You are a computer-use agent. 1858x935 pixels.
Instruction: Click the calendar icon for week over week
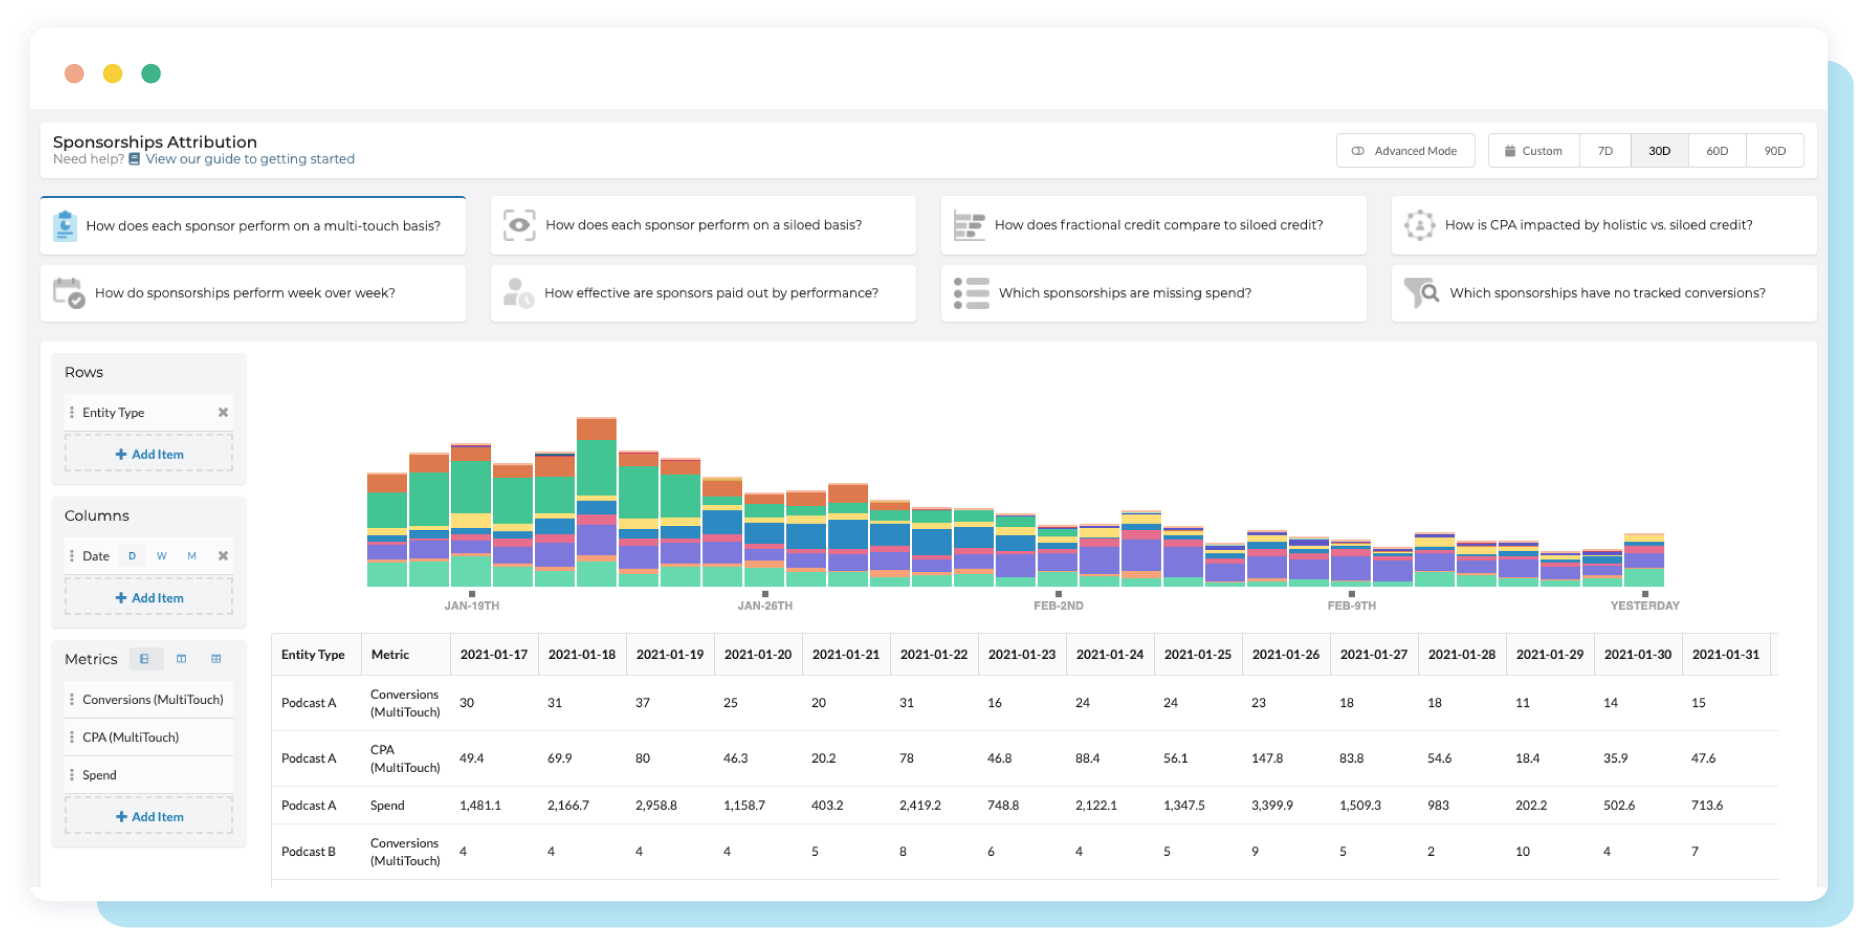(68, 293)
